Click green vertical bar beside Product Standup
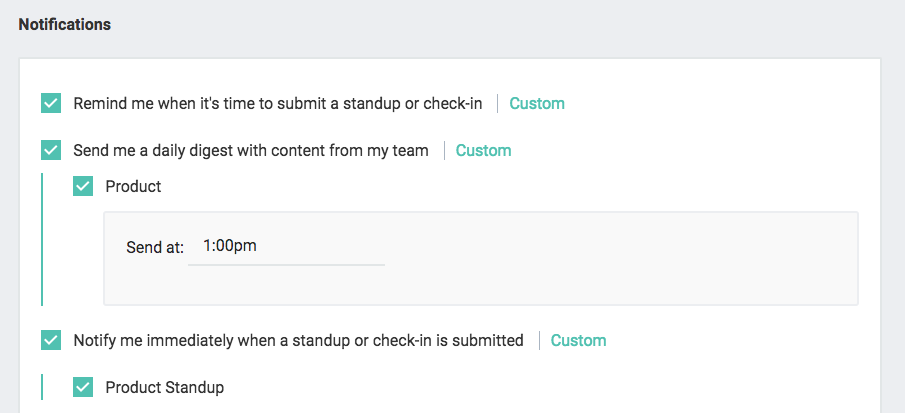The height and width of the screenshot is (413, 905). coord(42,387)
